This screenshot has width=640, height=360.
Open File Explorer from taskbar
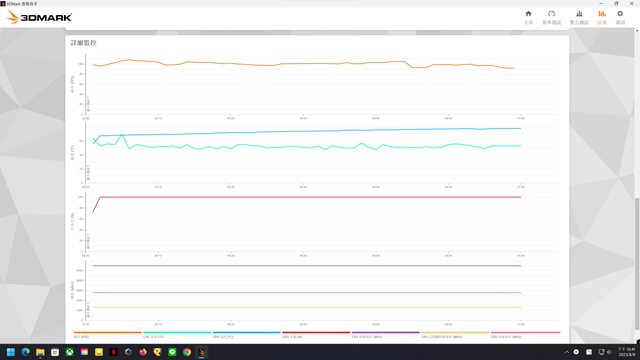click(x=40, y=352)
